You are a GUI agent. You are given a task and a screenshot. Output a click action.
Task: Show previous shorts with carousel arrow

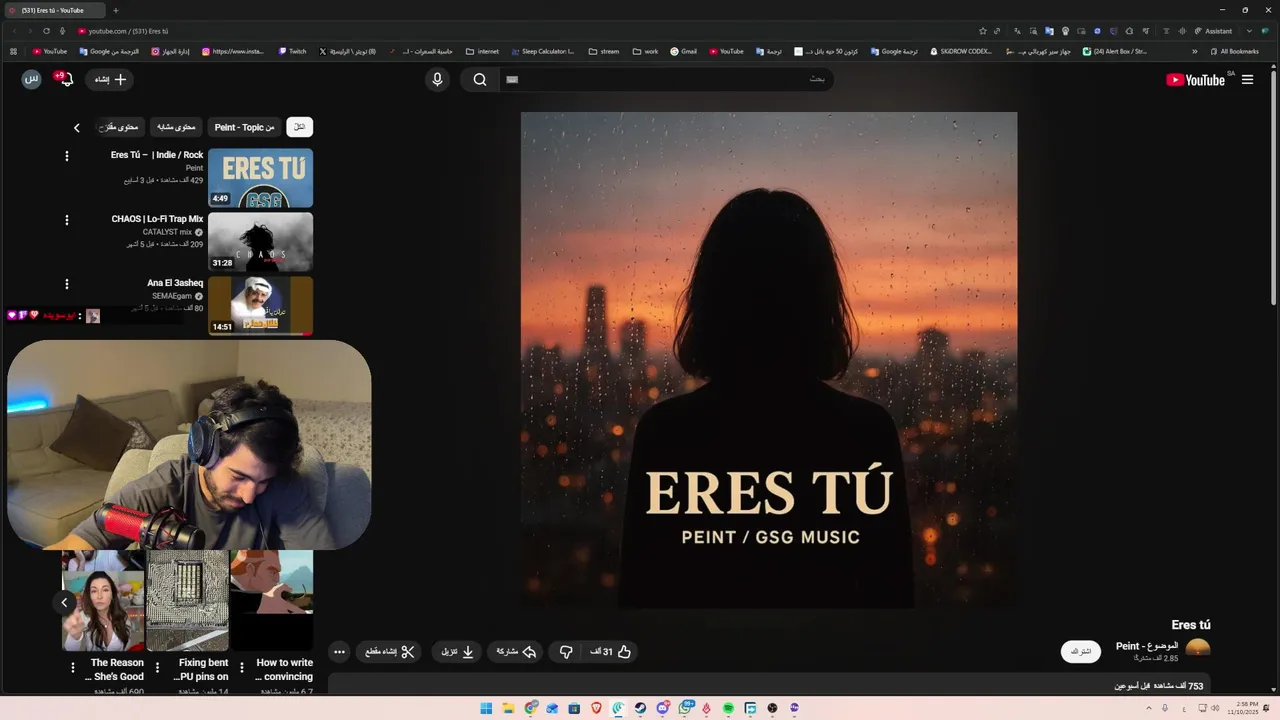64,602
